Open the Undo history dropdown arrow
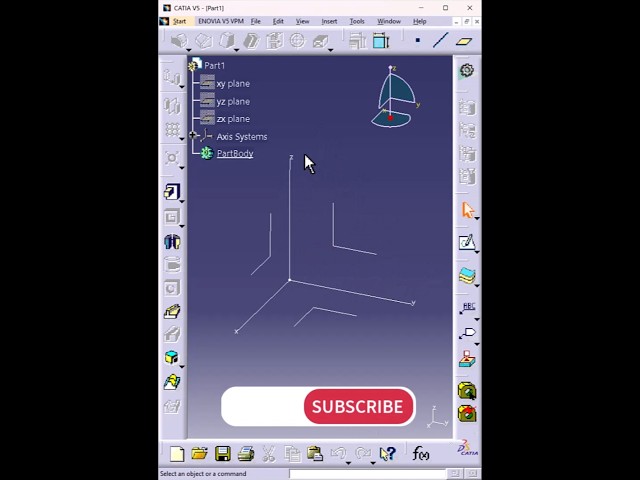The height and width of the screenshot is (480, 640). pyautogui.click(x=348, y=463)
